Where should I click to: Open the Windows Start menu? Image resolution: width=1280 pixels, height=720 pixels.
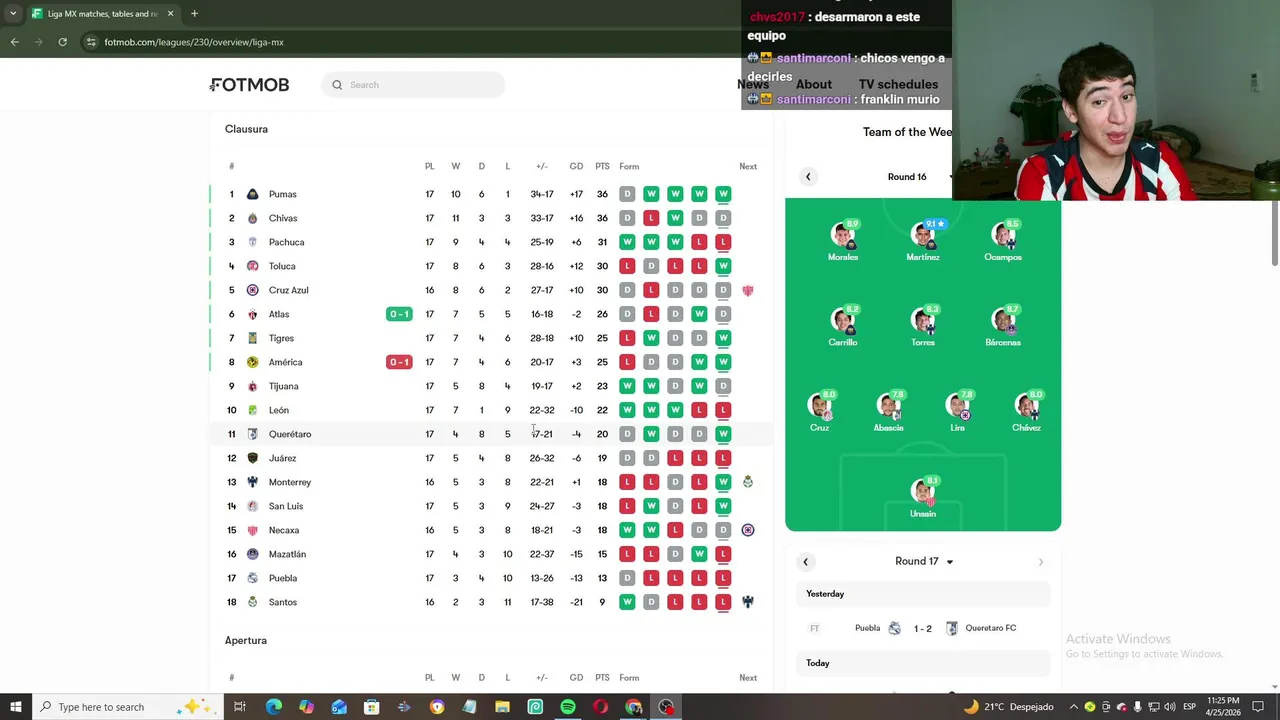click(x=15, y=707)
